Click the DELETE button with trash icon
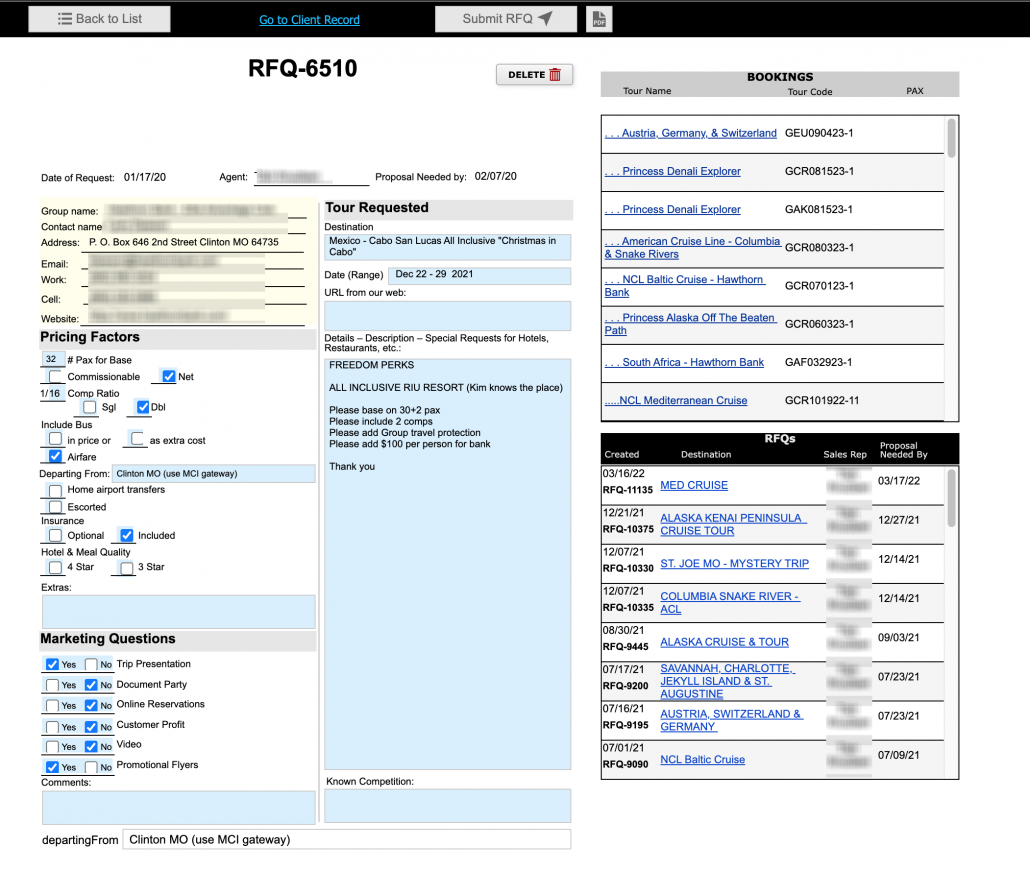The width and height of the screenshot is (1030, 870). (x=534, y=75)
